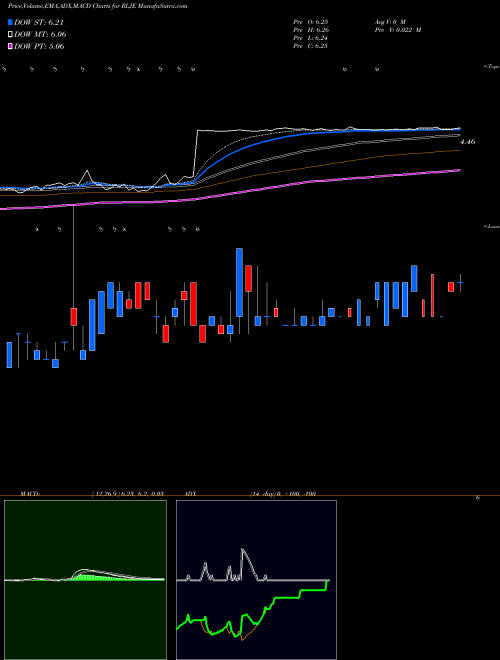Select the 'DOW PT: 5.06' legend label
Viewport: 500px width, 660px height.
39,46
